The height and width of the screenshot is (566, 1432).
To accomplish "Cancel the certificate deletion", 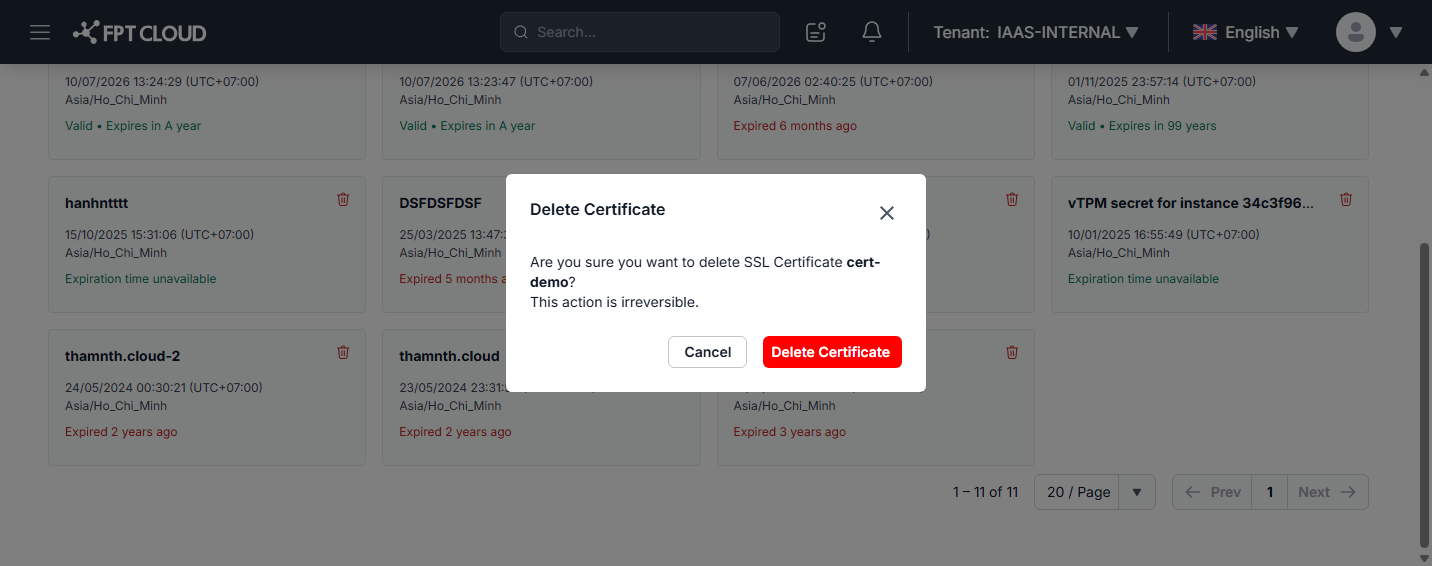I will tap(707, 352).
